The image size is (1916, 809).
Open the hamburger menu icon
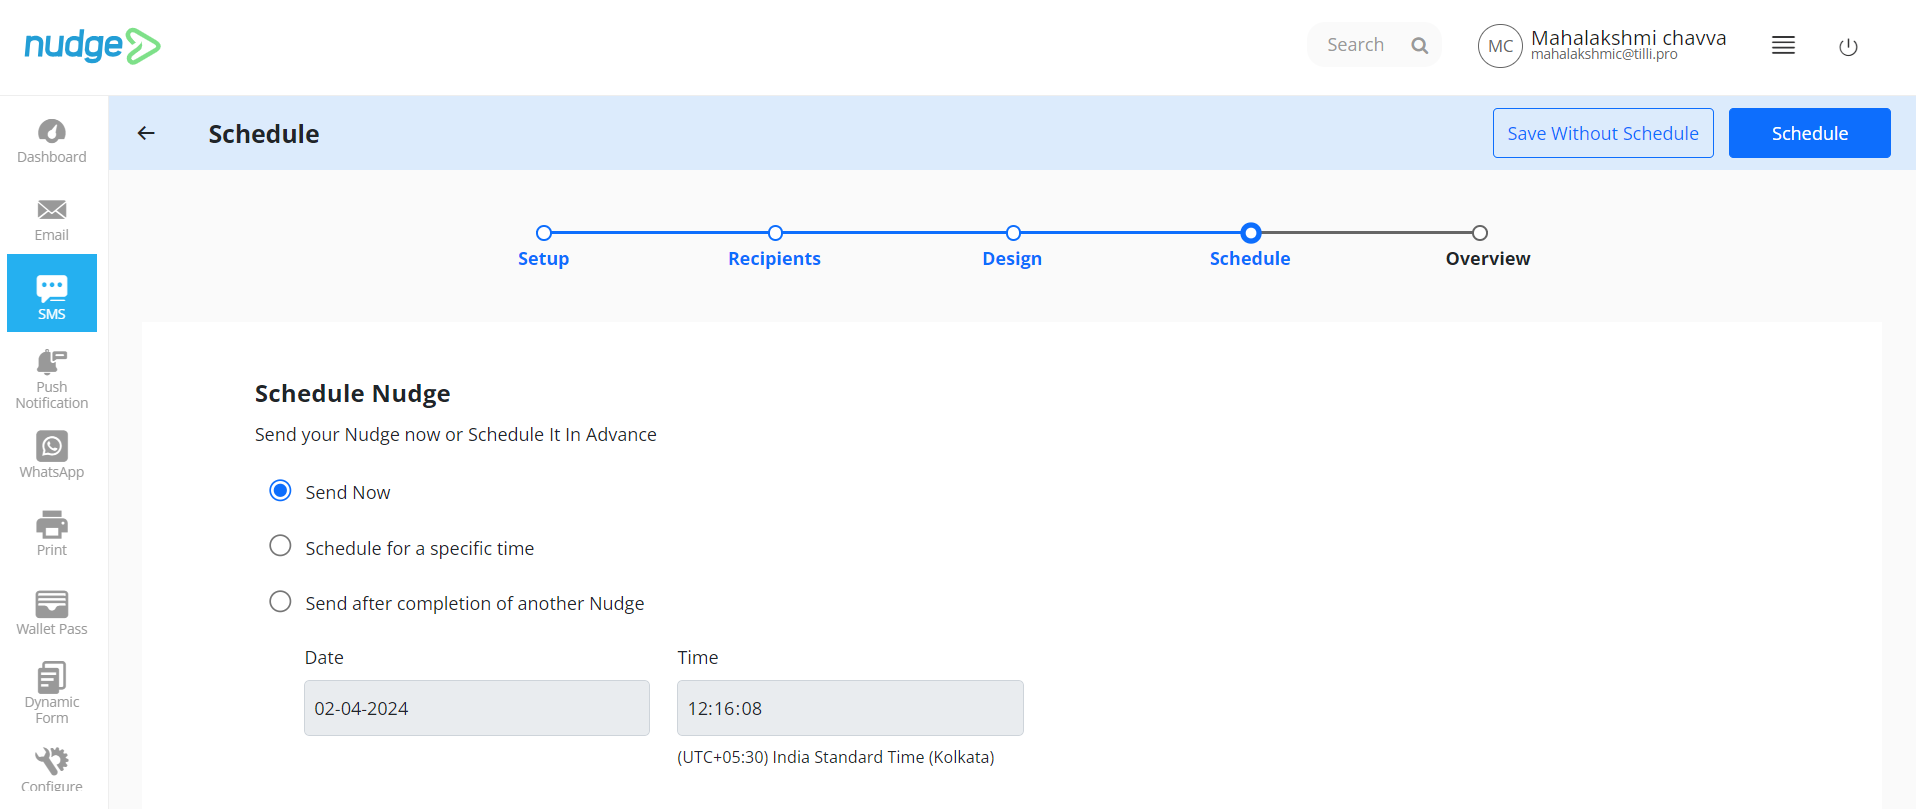click(1783, 45)
